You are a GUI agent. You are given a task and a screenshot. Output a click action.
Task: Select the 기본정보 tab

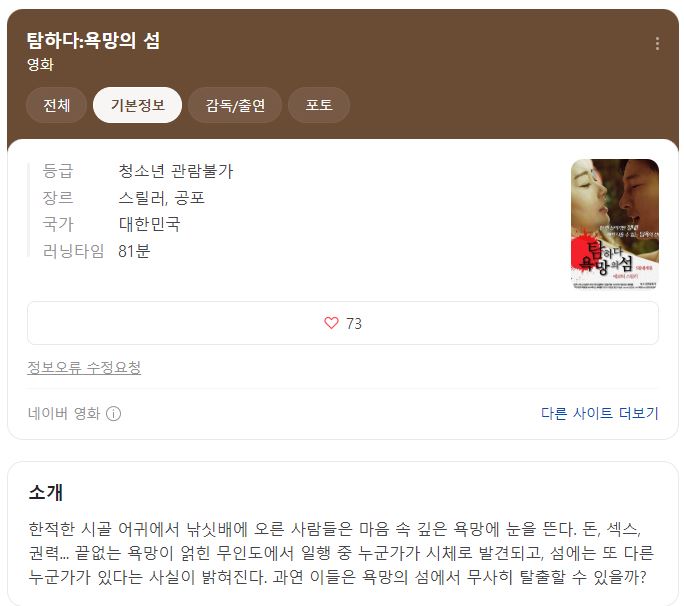(137, 105)
